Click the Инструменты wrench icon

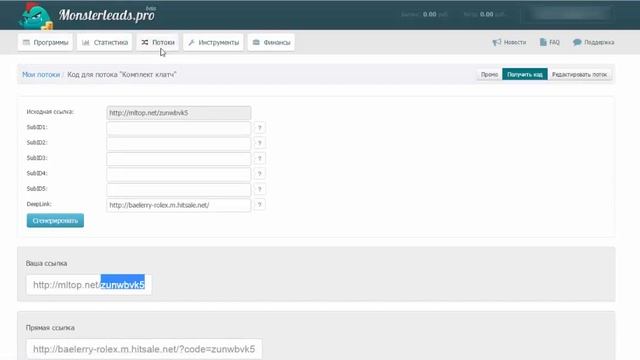point(191,42)
